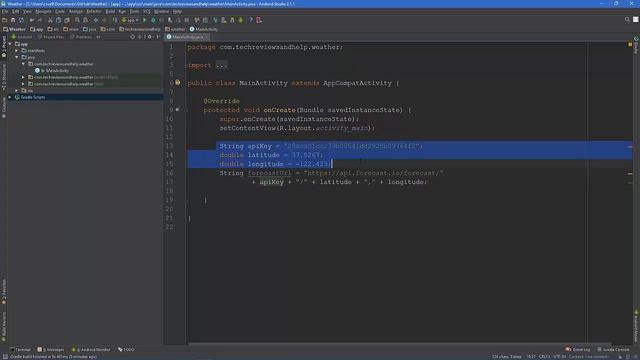Open the Build menu
The image size is (640, 360).
tap(110, 11)
